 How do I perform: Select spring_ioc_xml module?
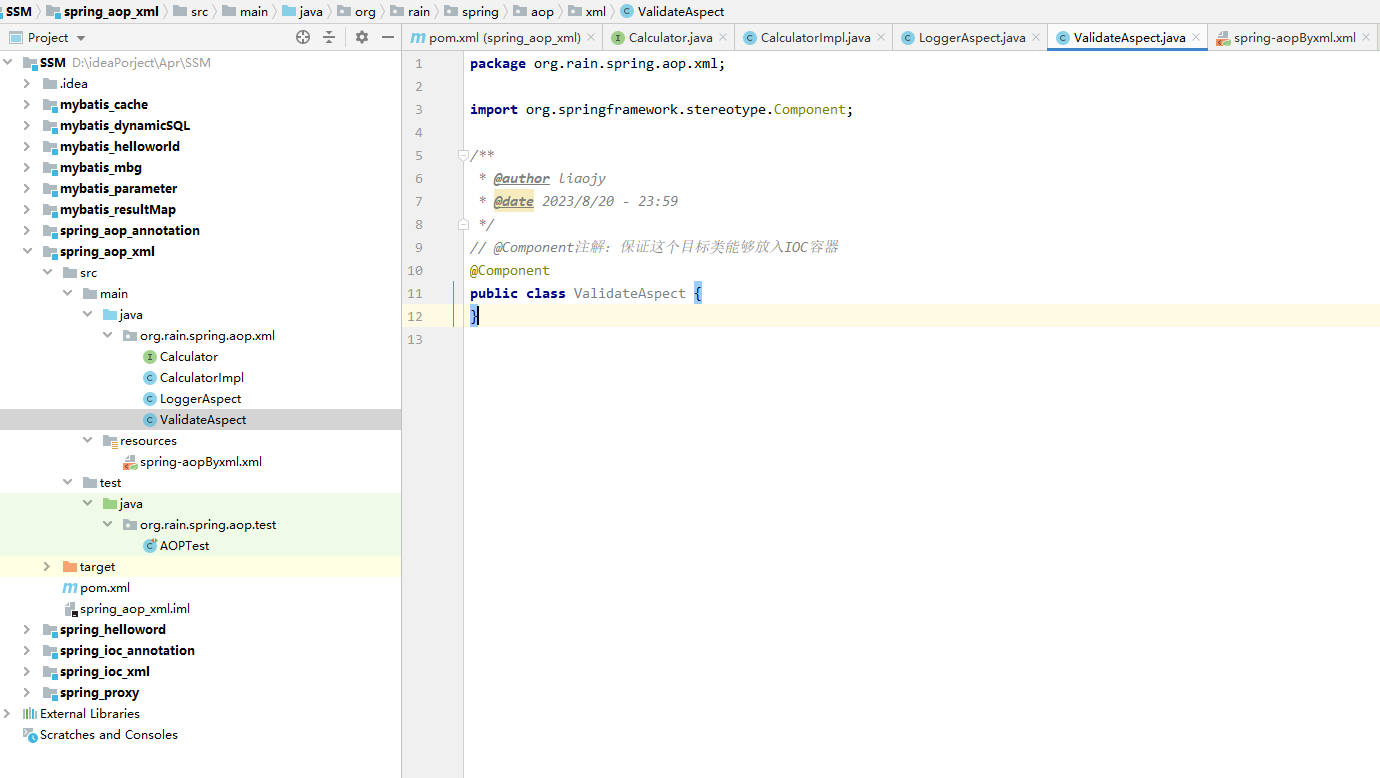[96, 672]
